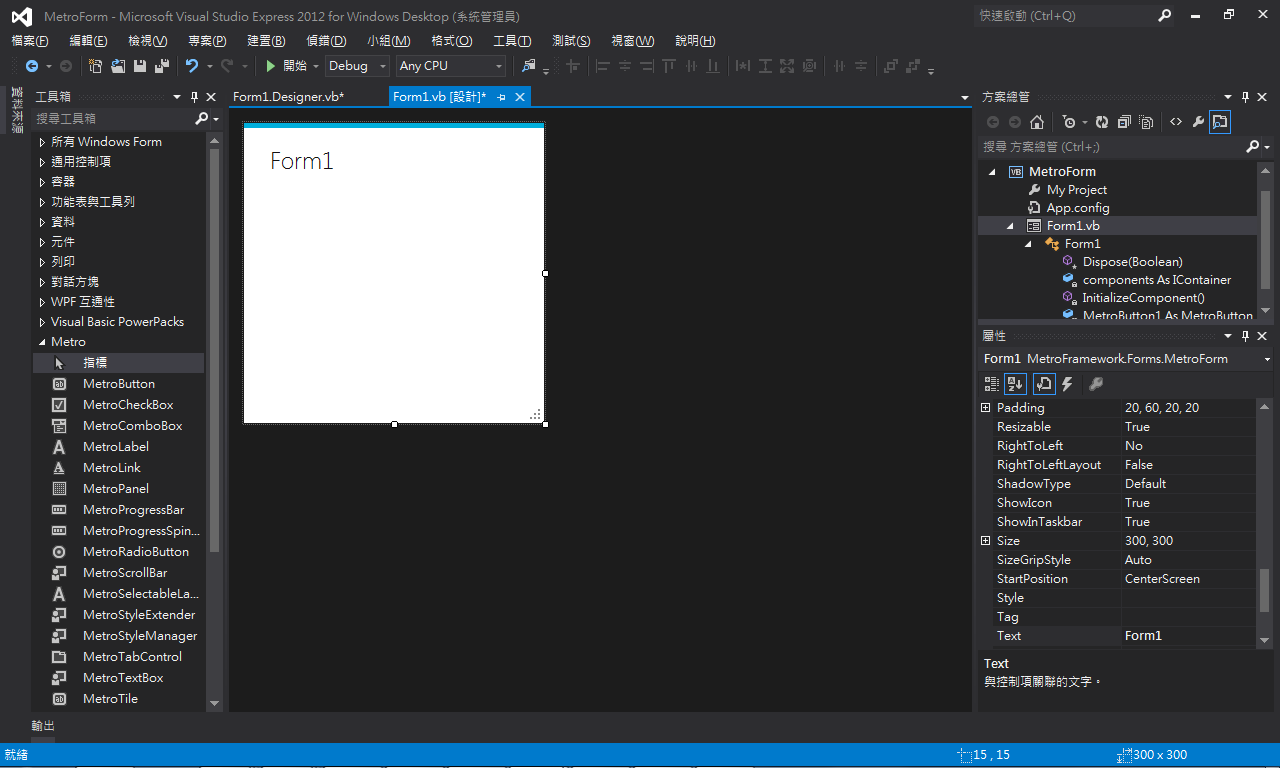Click the StartPosition property value CenterScreen
1280x768 pixels.
[1188, 579]
